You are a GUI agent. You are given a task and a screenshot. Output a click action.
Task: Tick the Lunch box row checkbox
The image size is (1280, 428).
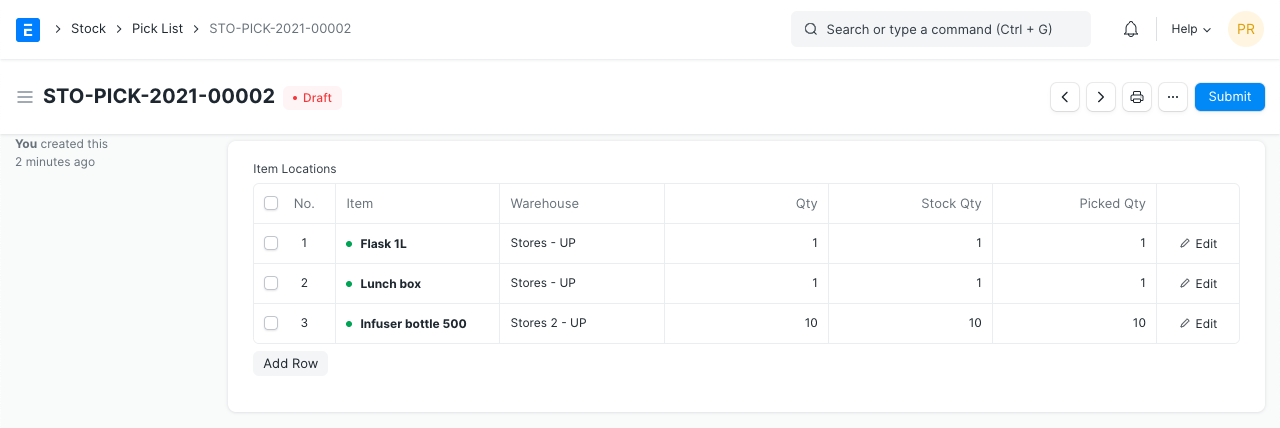tap(271, 283)
